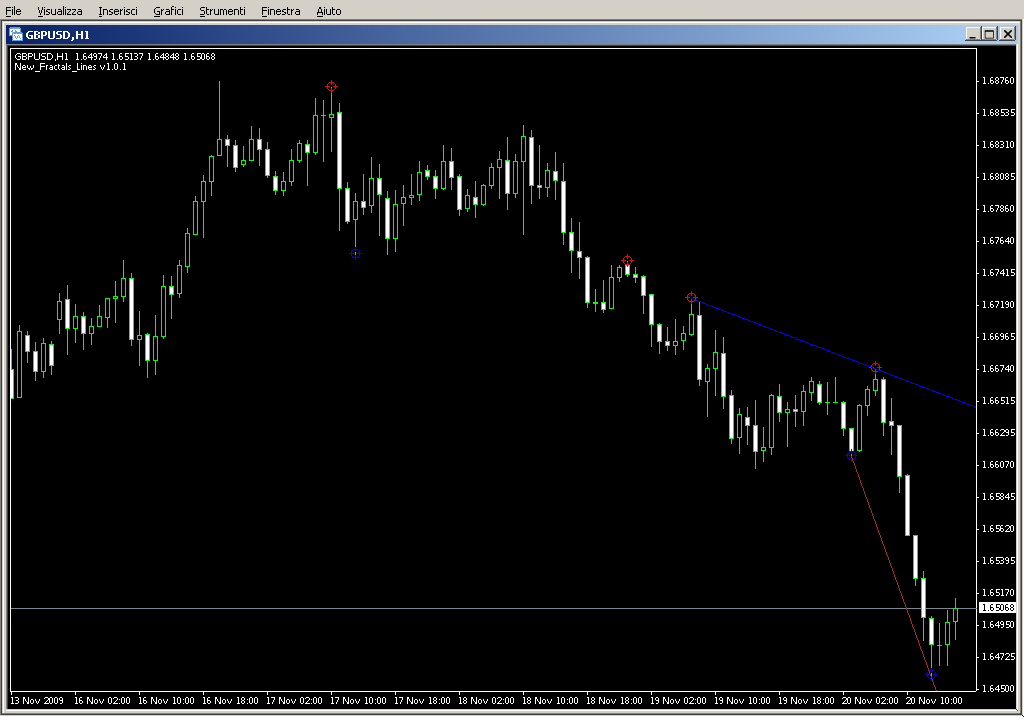Select the red fractal marker above the 18 Nov 18:00 high
The width and height of the screenshot is (1024, 717).
pyautogui.click(x=627, y=261)
